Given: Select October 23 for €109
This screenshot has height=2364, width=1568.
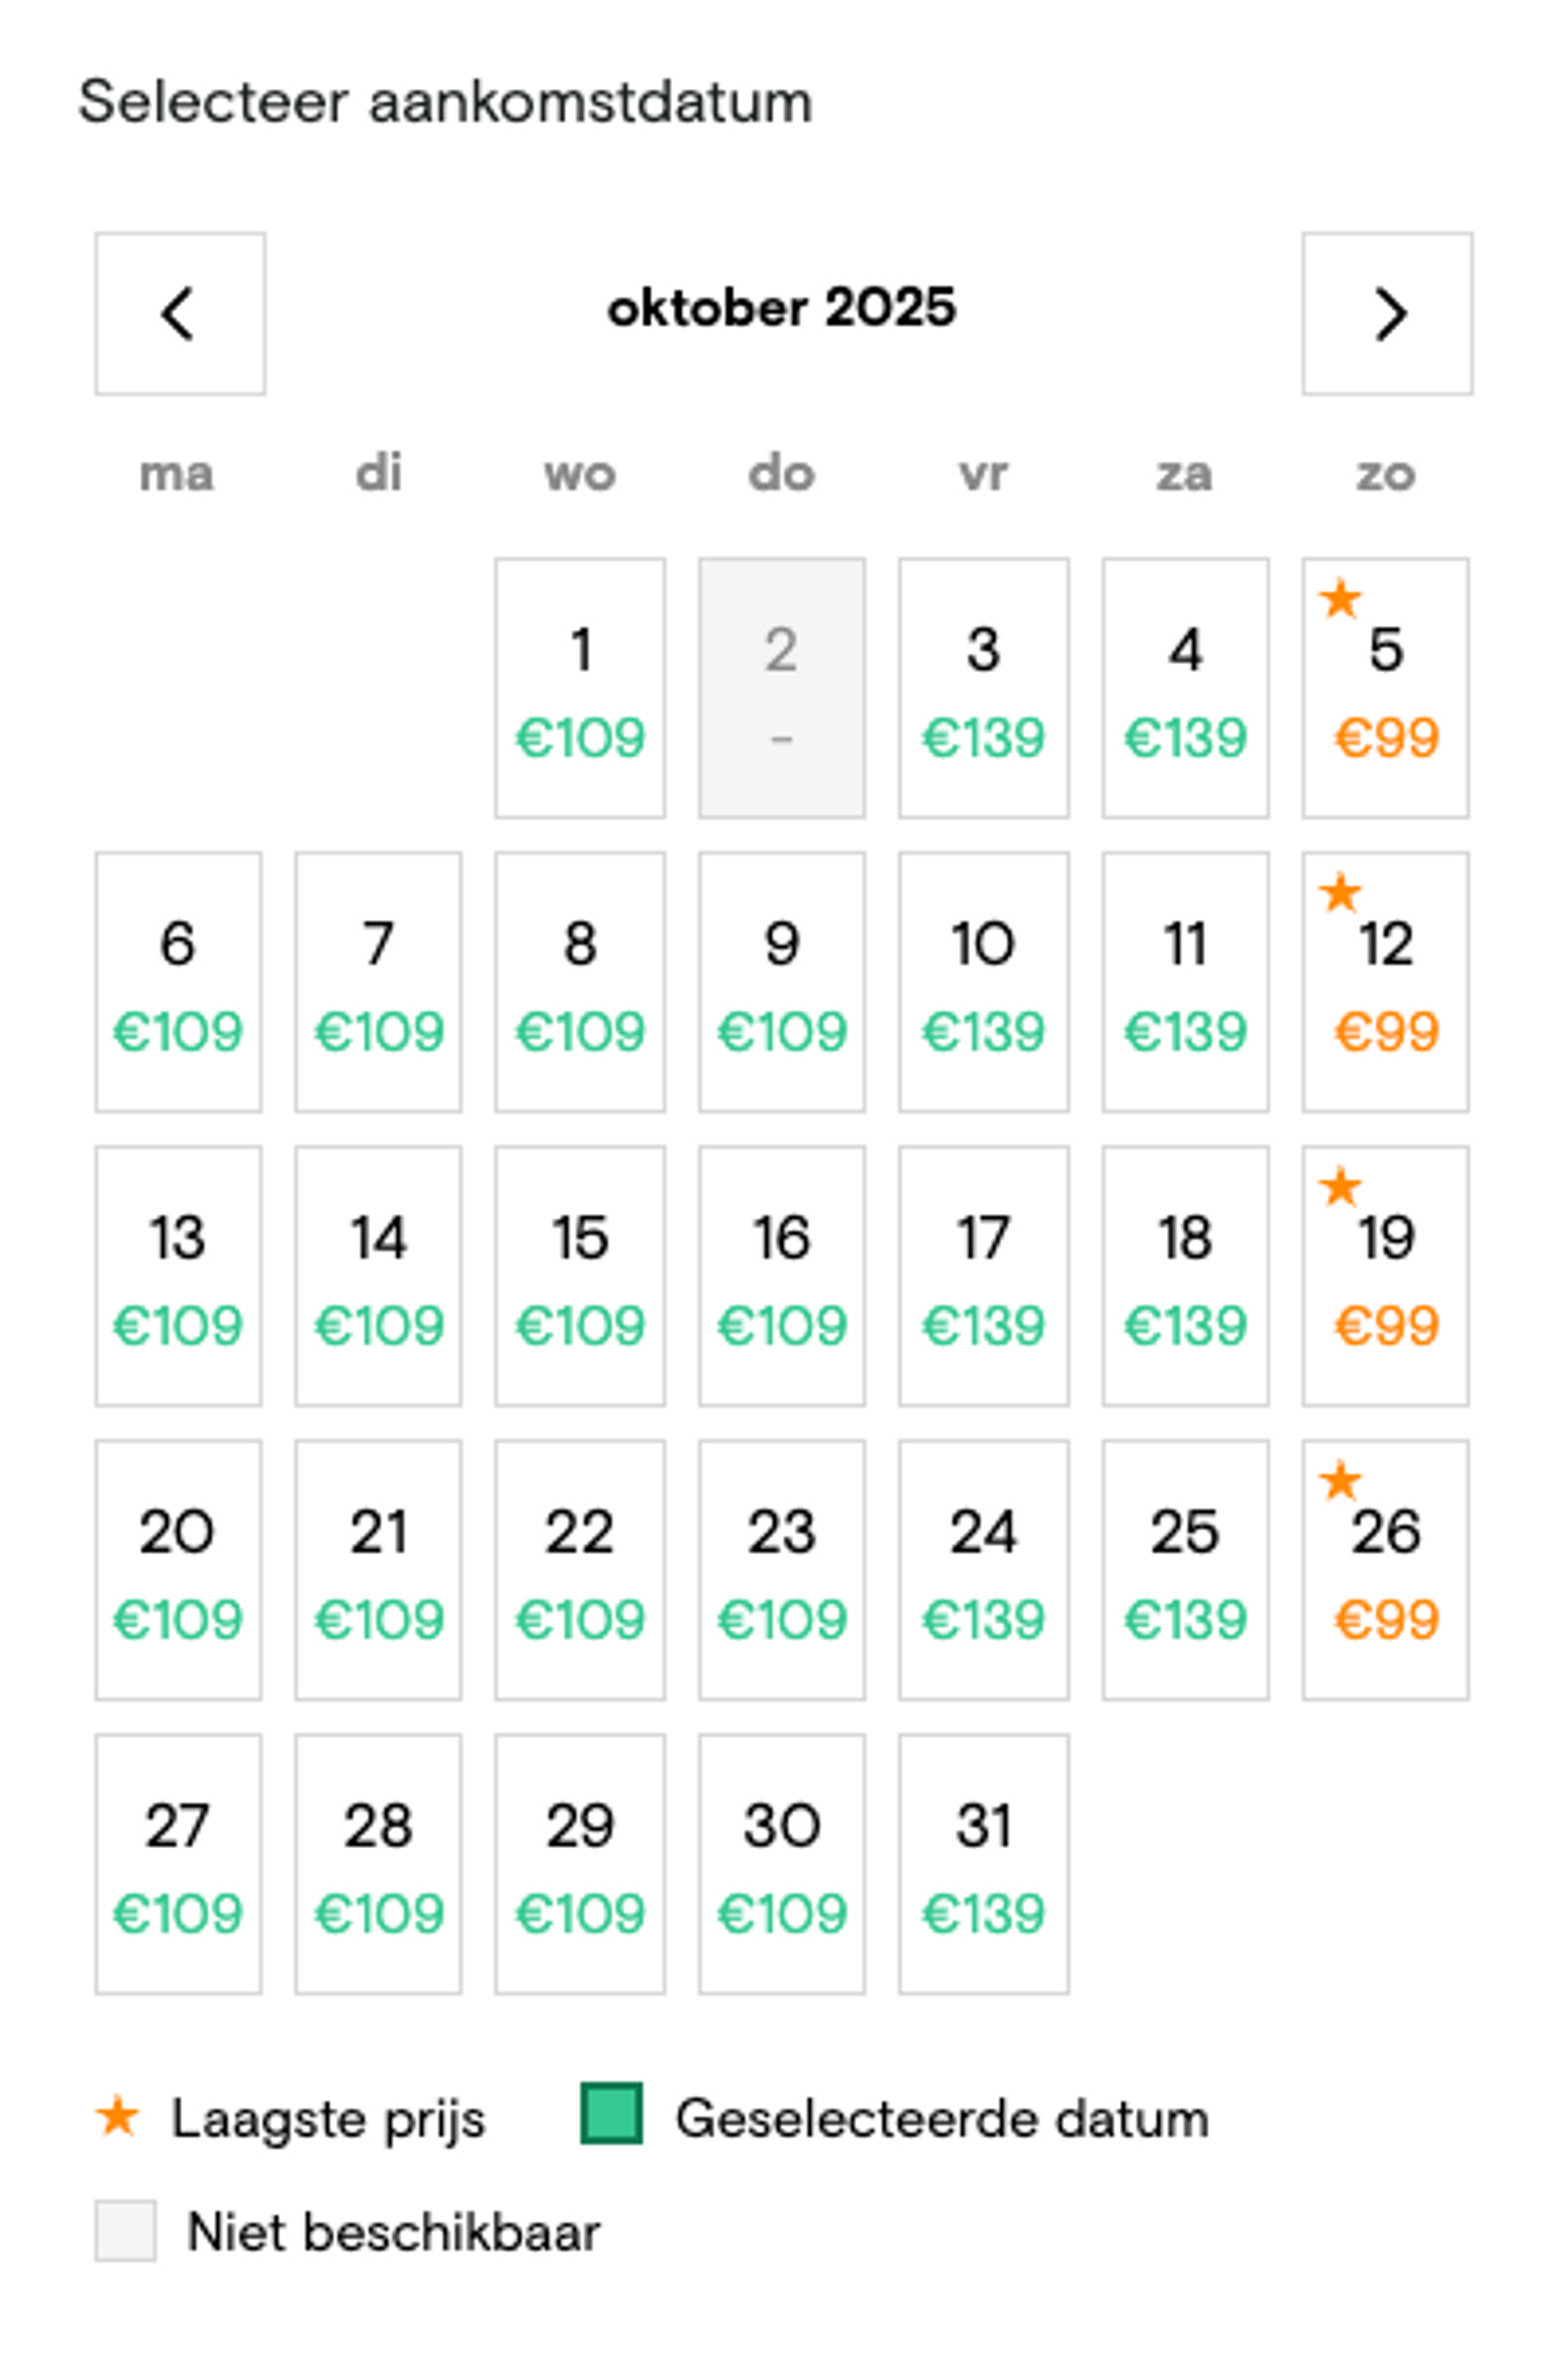Looking at the screenshot, I should (782, 1570).
